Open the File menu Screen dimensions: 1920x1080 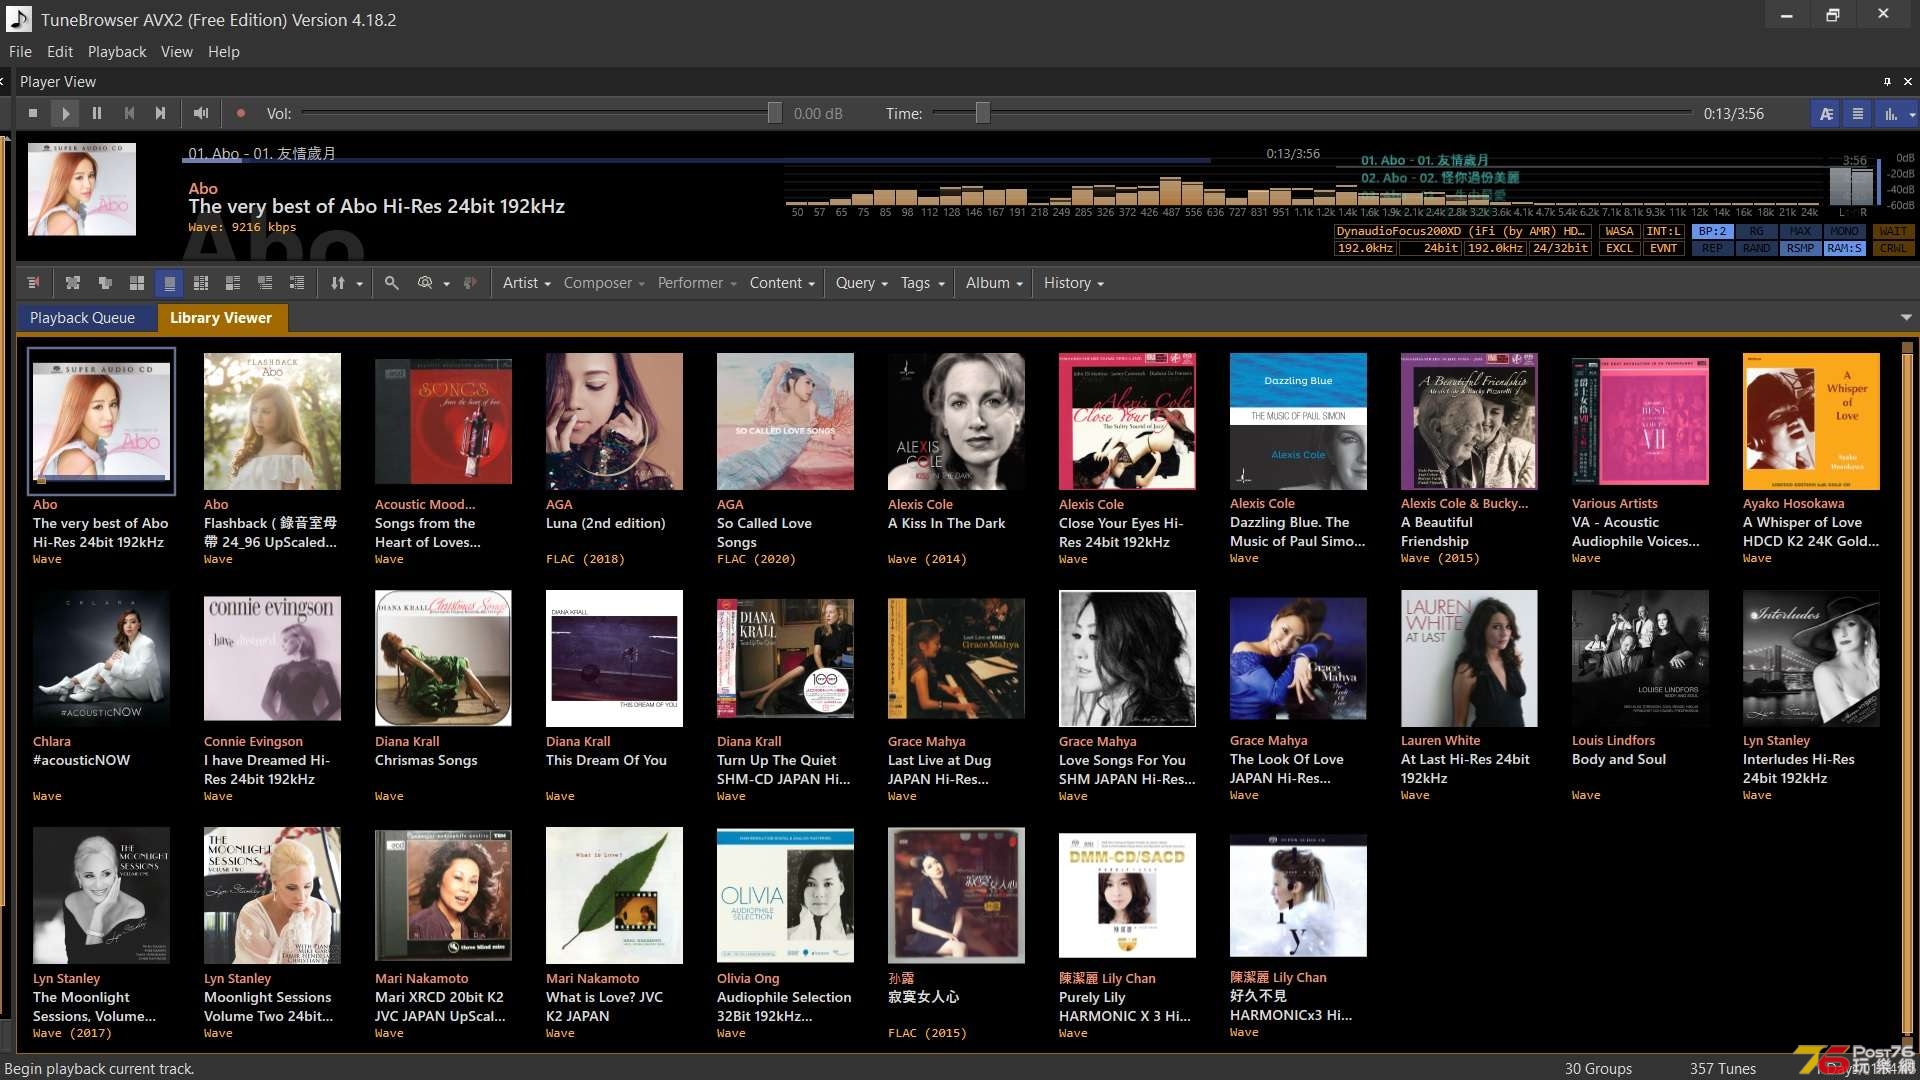point(20,52)
